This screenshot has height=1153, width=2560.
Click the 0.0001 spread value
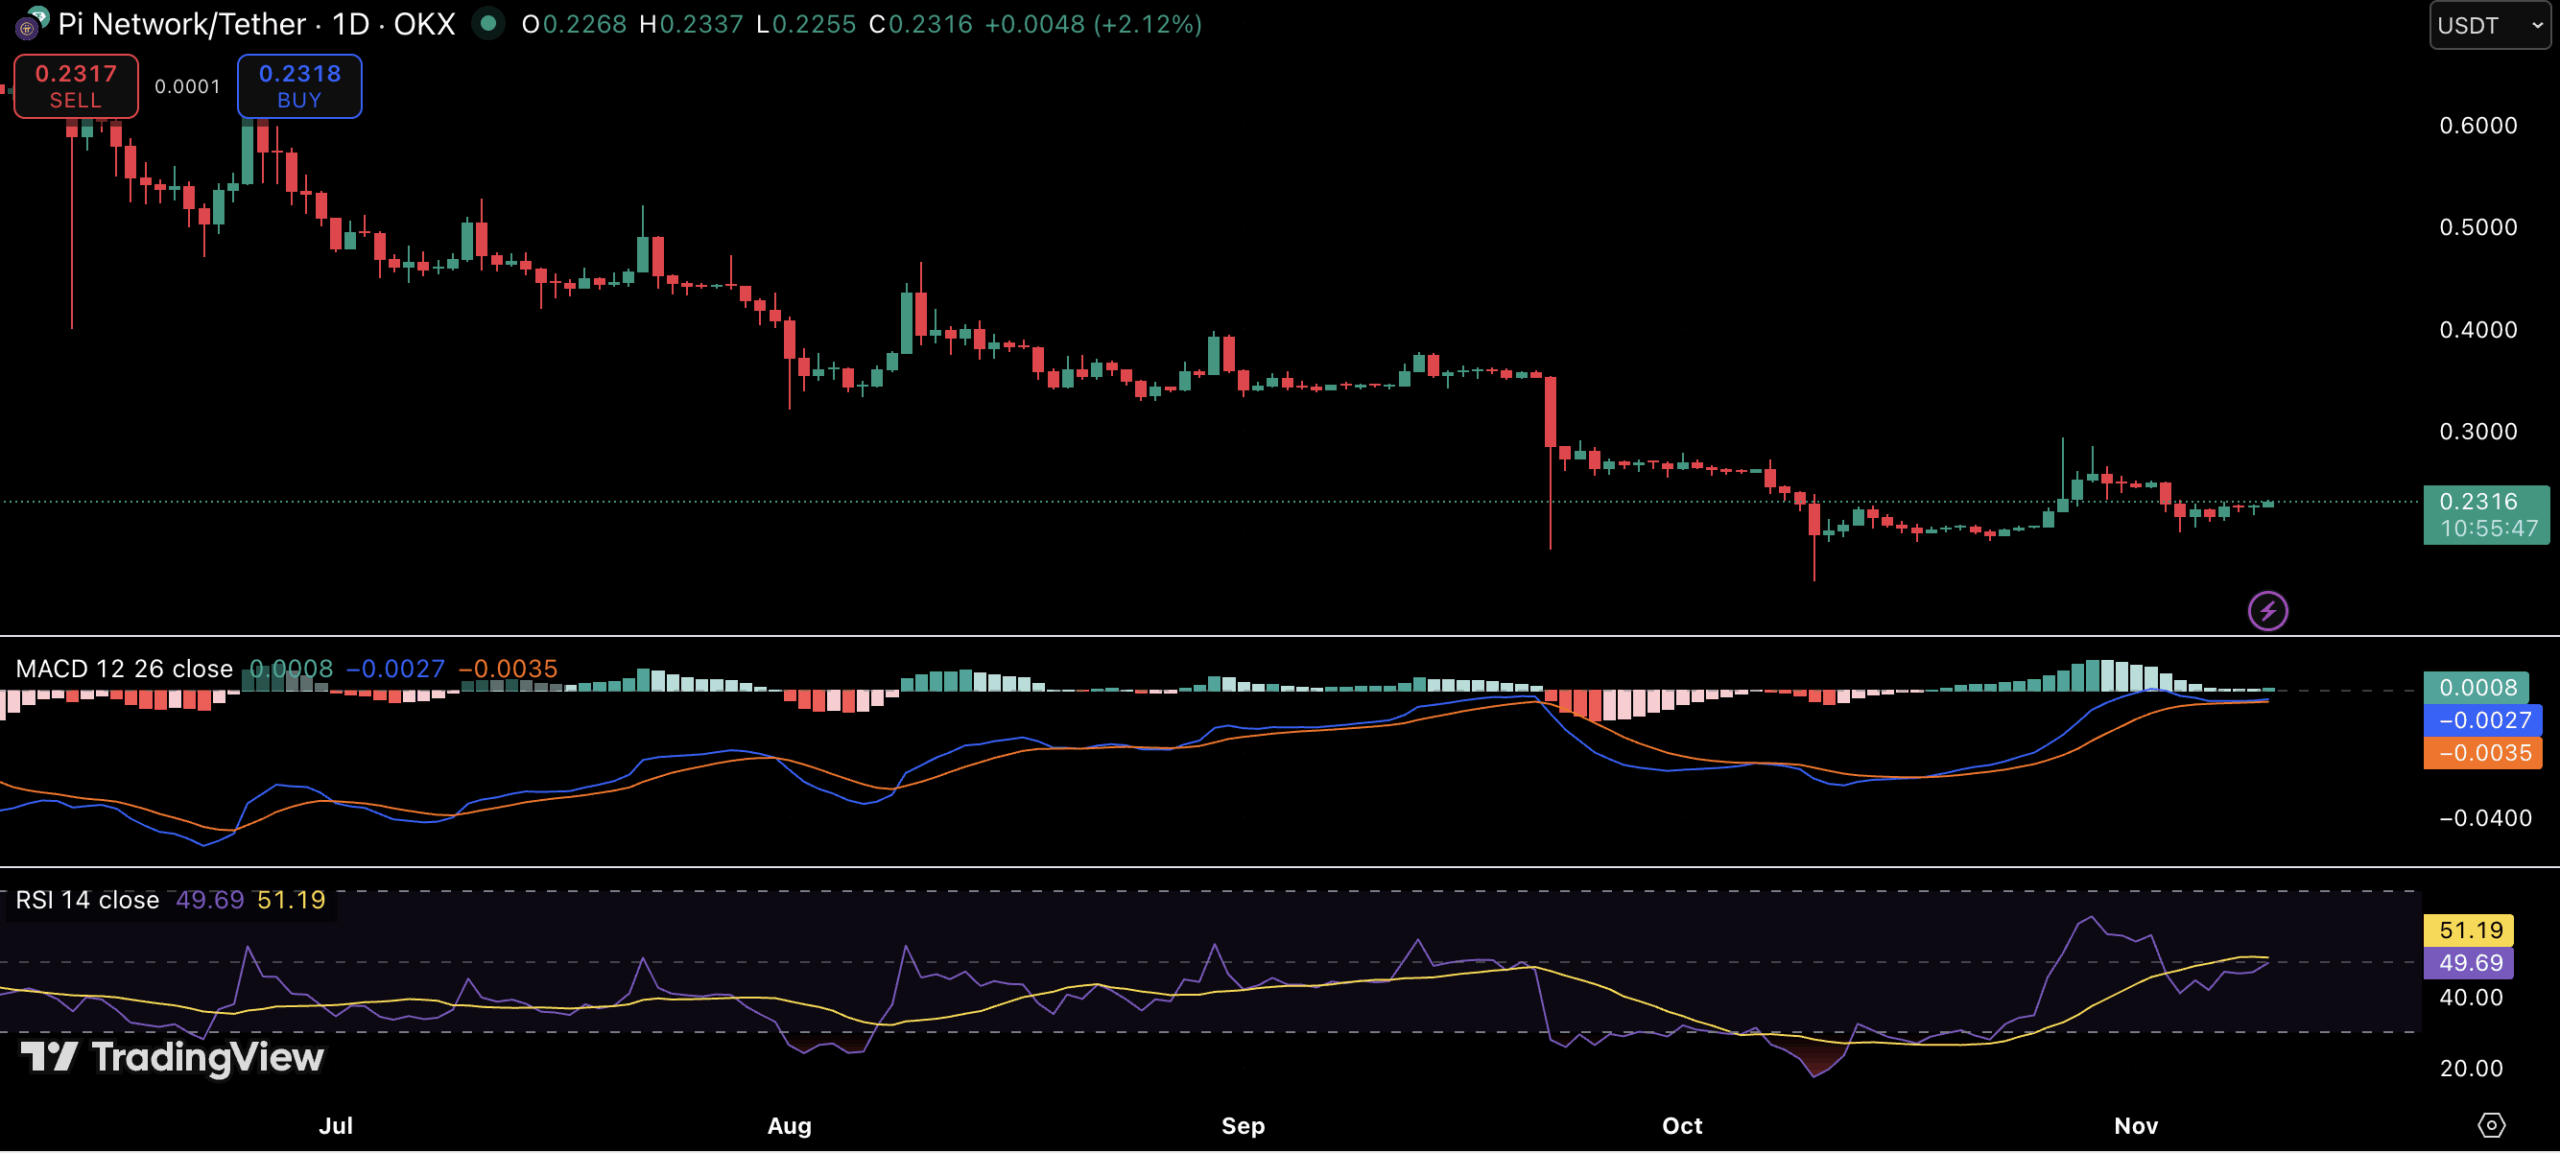[x=187, y=87]
